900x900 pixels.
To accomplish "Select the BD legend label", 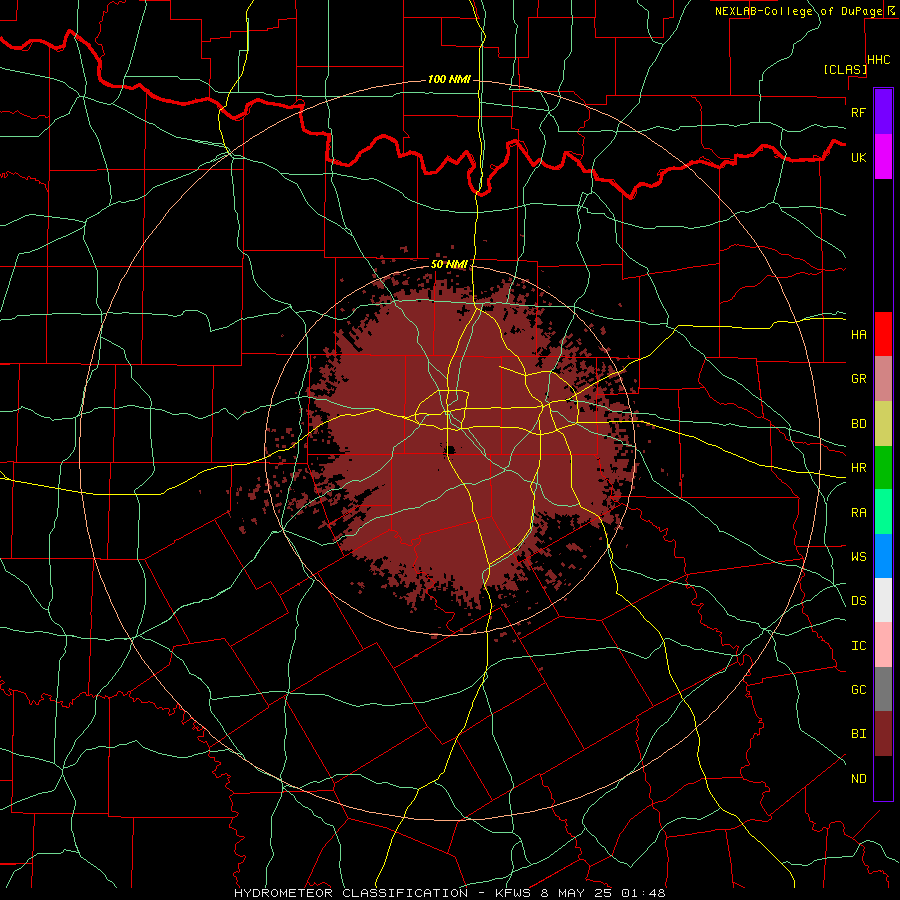I will (x=858, y=424).
